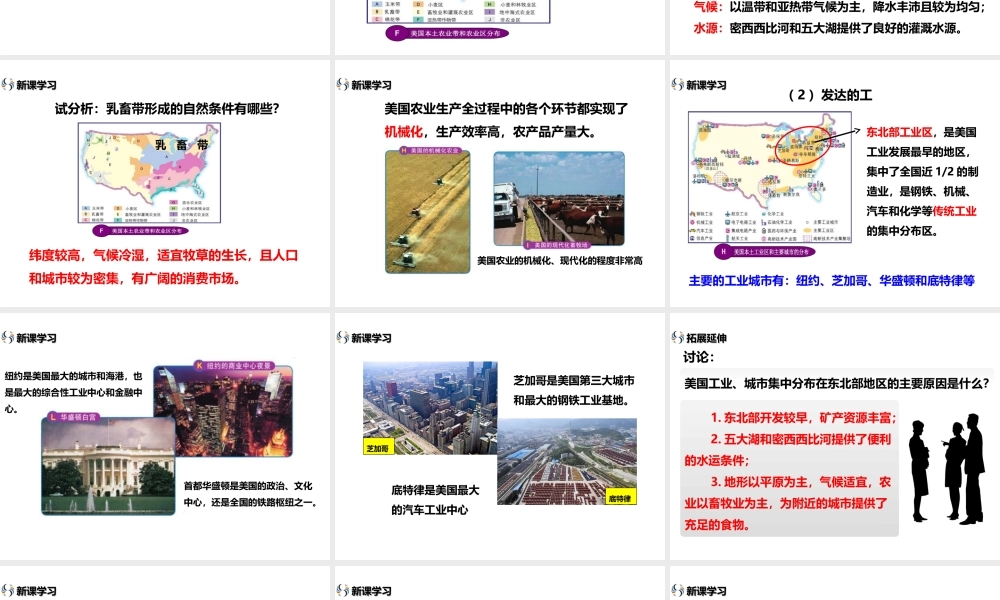This screenshot has width=1000, height=600.
Task: Click the red '水源:' label in the top slide
Action: [x=708, y=28]
